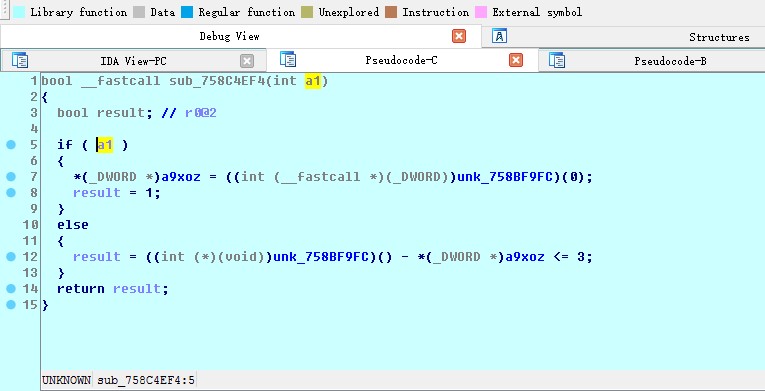Screen dimensions: 765x391
Task: Click result in the return statement
Action: coord(137,289)
